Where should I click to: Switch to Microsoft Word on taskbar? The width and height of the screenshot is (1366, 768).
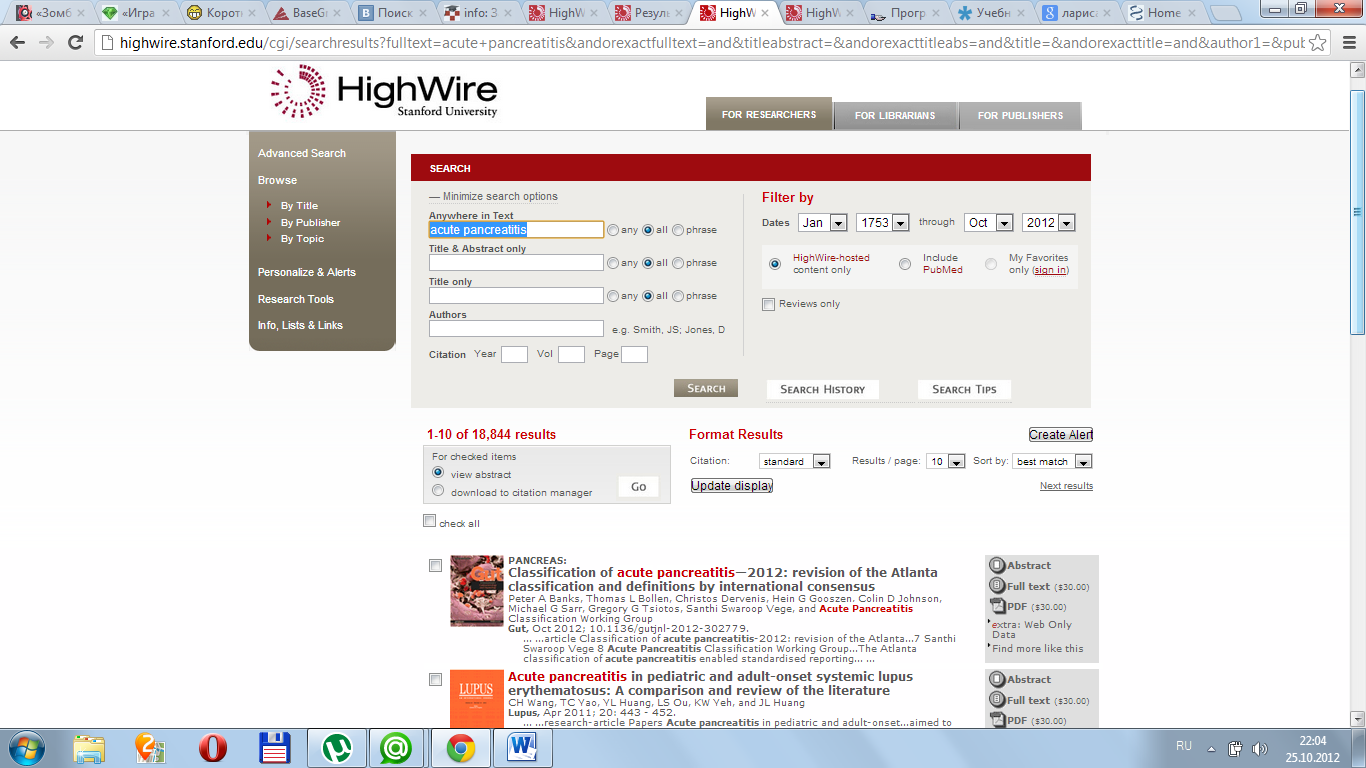pyautogui.click(x=522, y=748)
